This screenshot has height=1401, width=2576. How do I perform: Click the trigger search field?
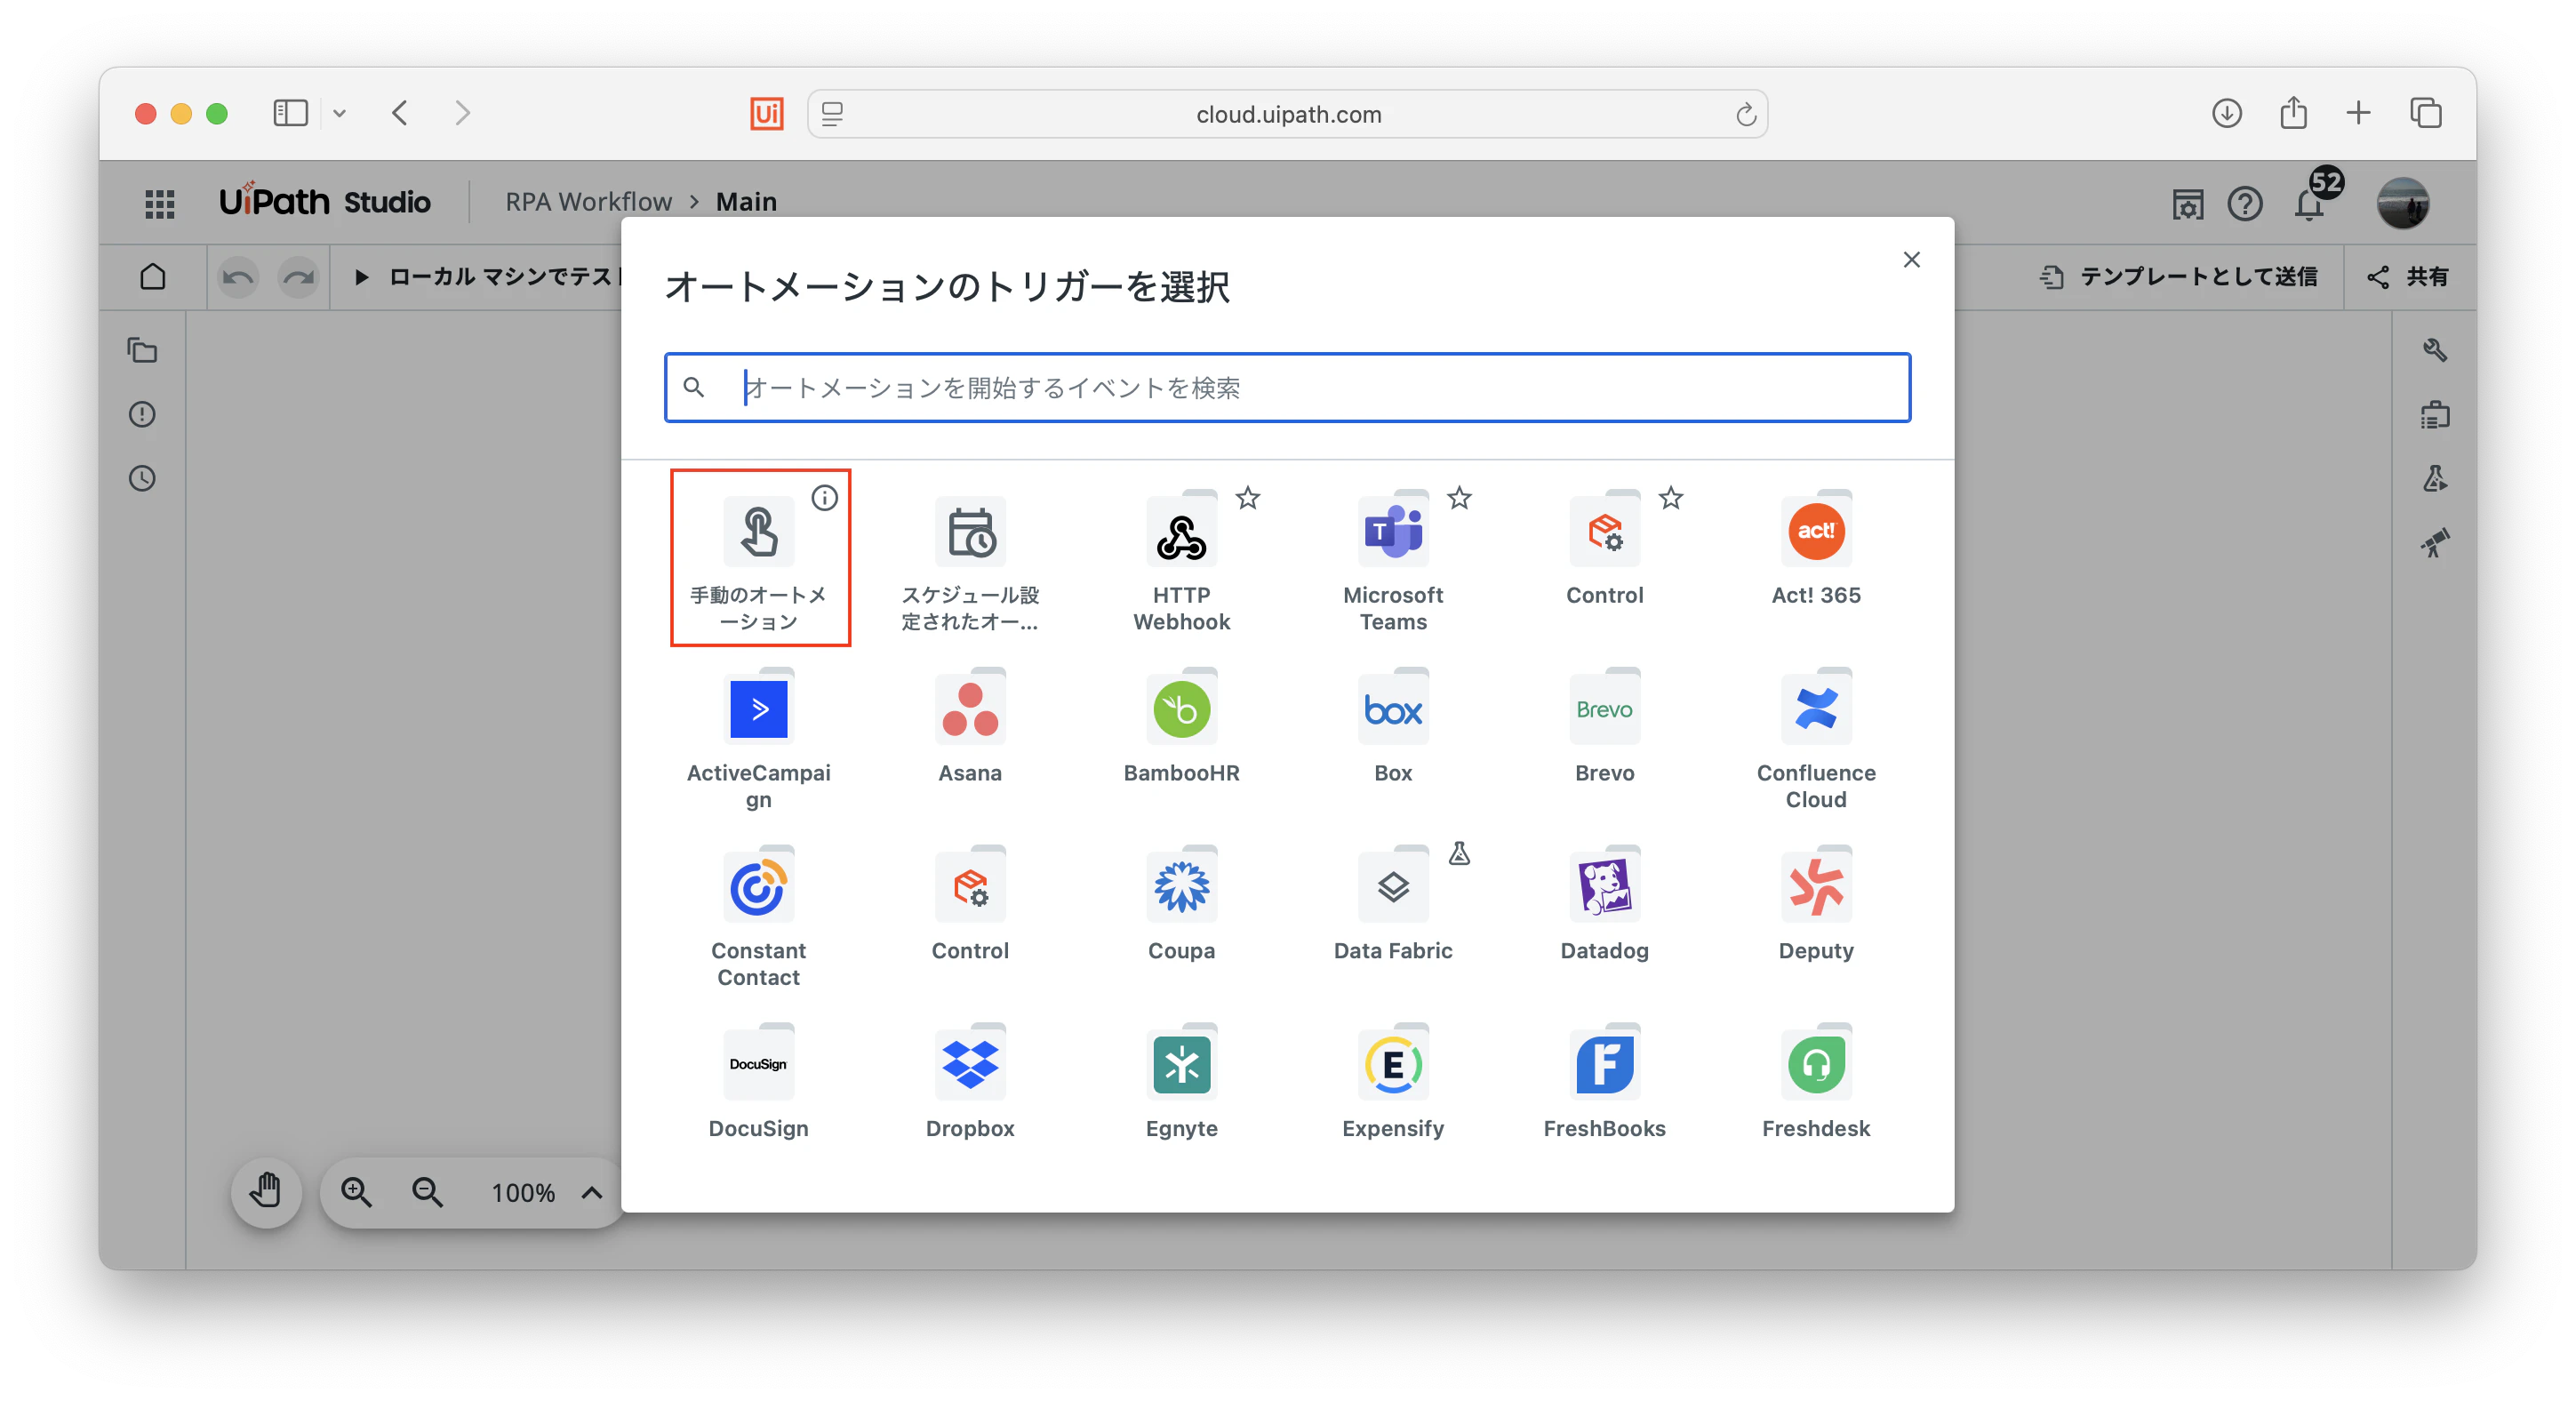click(x=1287, y=387)
